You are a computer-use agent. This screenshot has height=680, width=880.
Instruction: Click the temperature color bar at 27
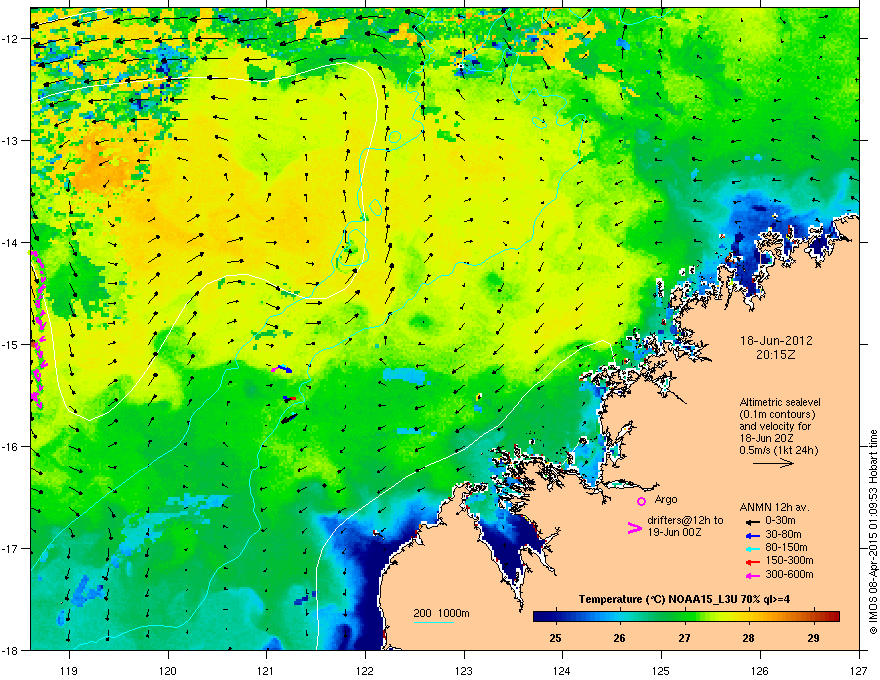(684, 617)
